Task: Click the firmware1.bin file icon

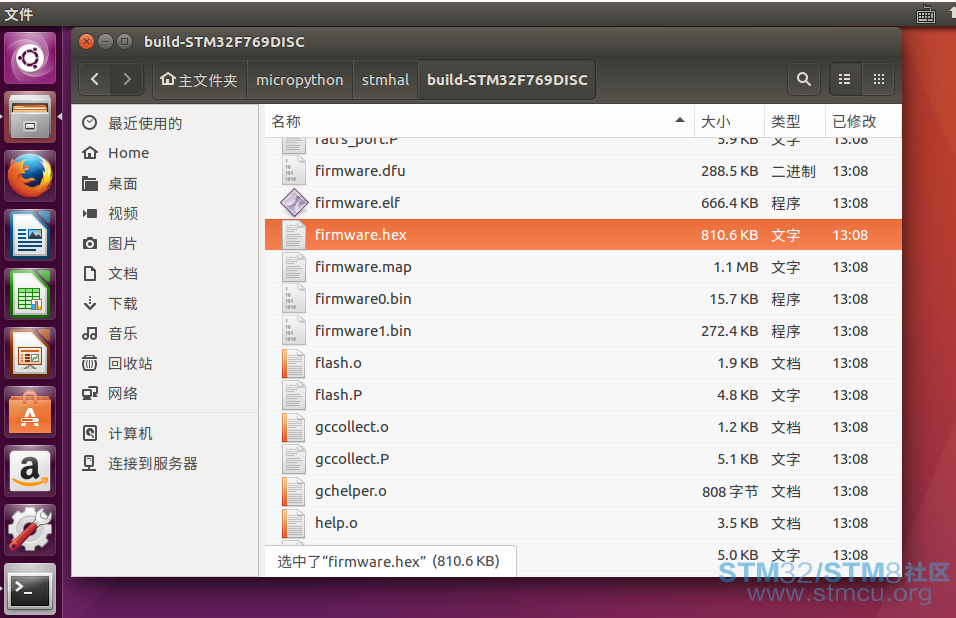Action: point(293,331)
